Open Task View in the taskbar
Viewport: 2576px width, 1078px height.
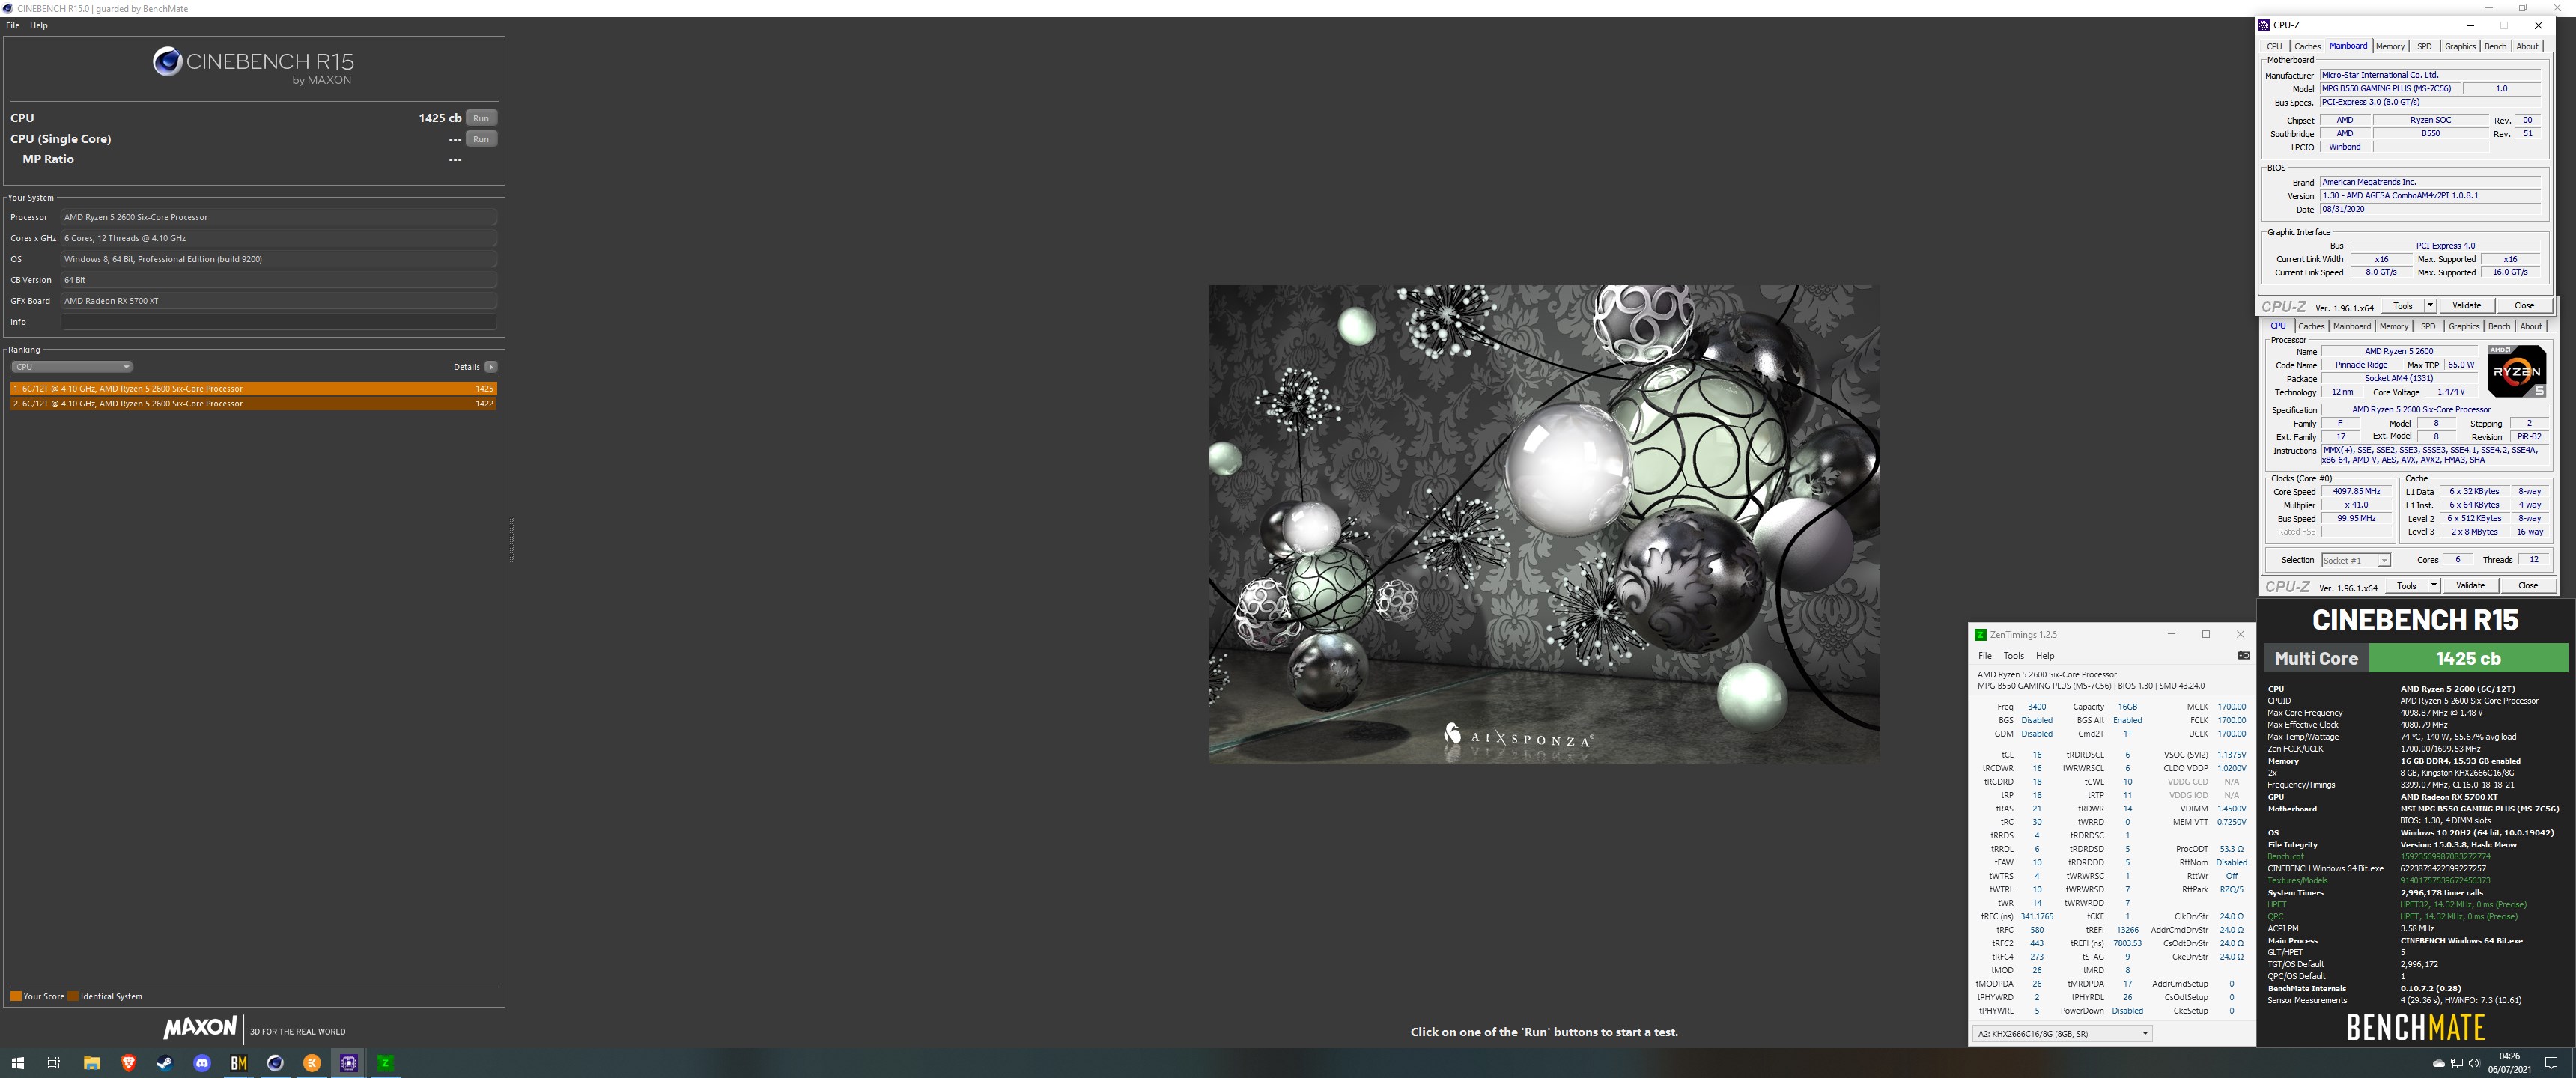(54, 1063)
